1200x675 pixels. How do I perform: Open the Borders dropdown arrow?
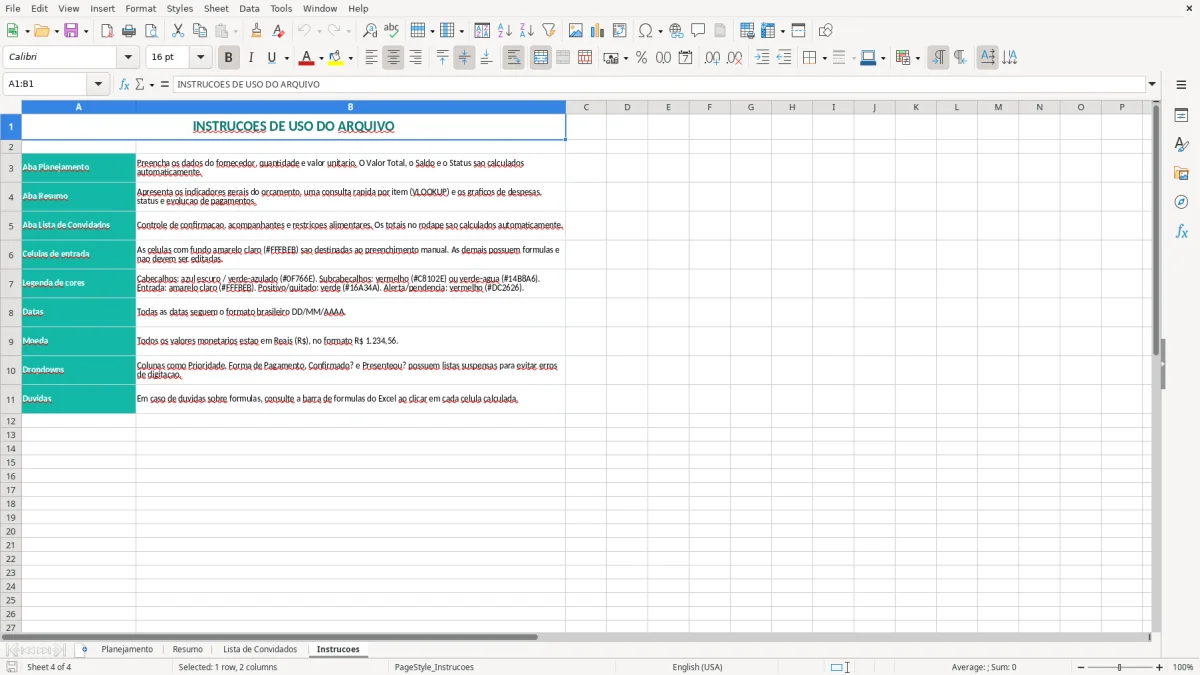click(x=824, y=58)
